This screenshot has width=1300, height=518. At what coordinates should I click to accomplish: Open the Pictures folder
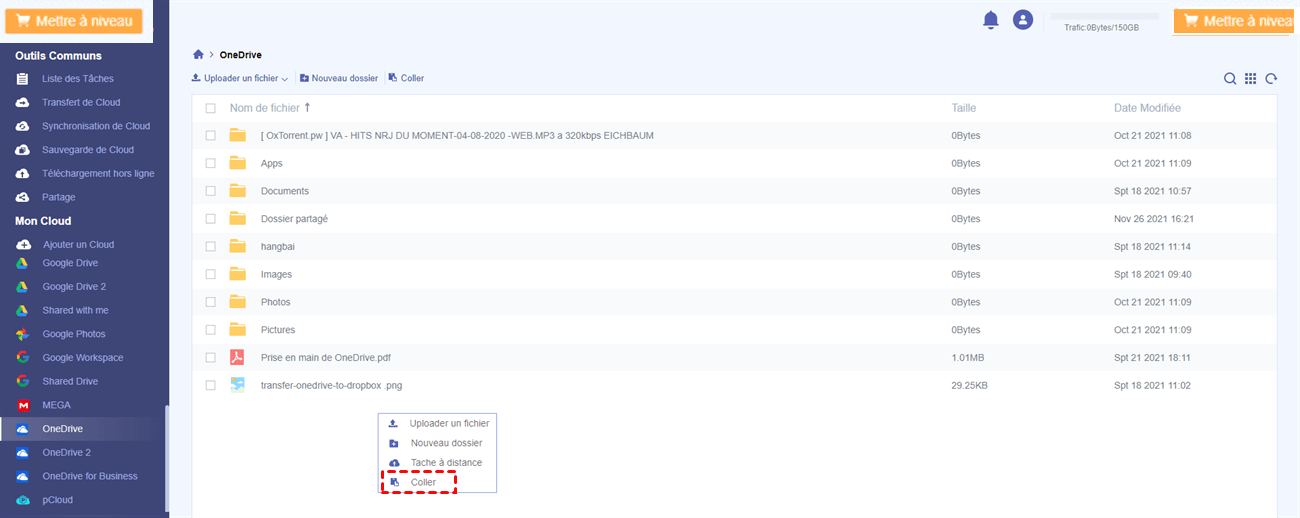point(278,329)
